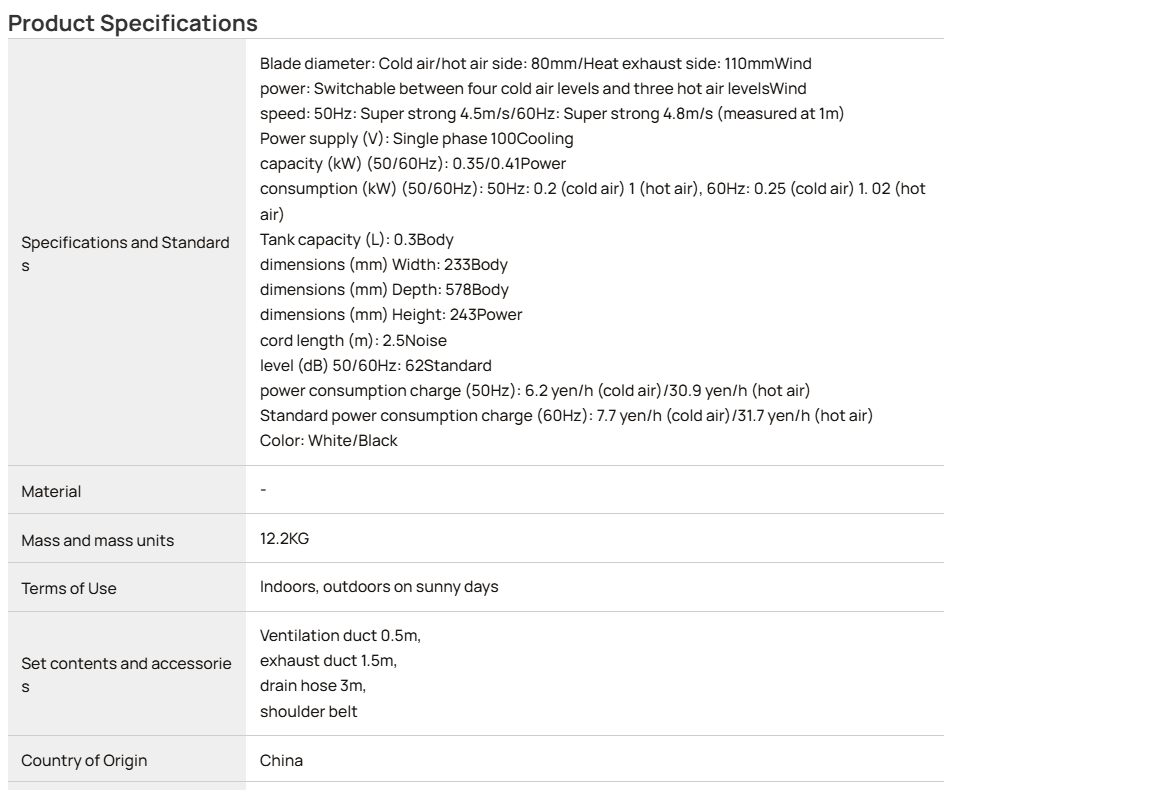Viewport: 1152px width, 790px height.
Task: Select the Material row label
Action: coord(51,492)
